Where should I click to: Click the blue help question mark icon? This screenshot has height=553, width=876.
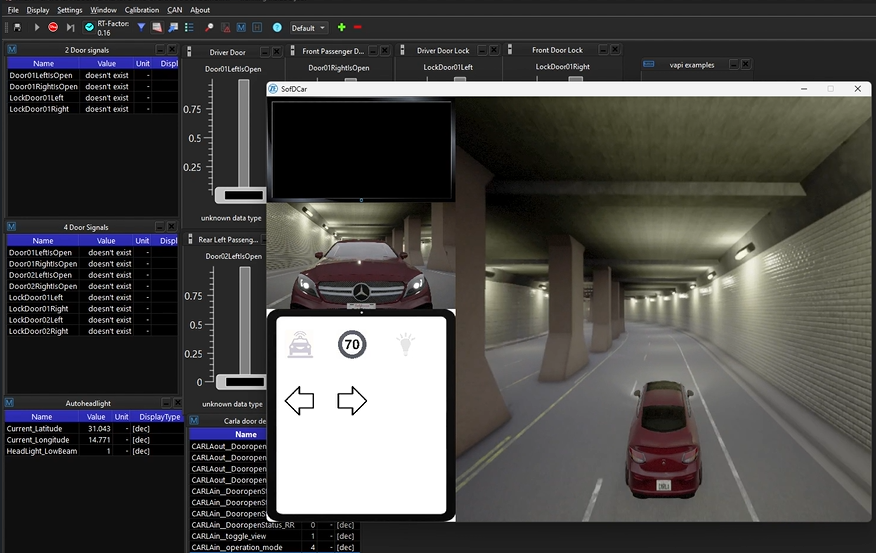click(x=277, y=27)
